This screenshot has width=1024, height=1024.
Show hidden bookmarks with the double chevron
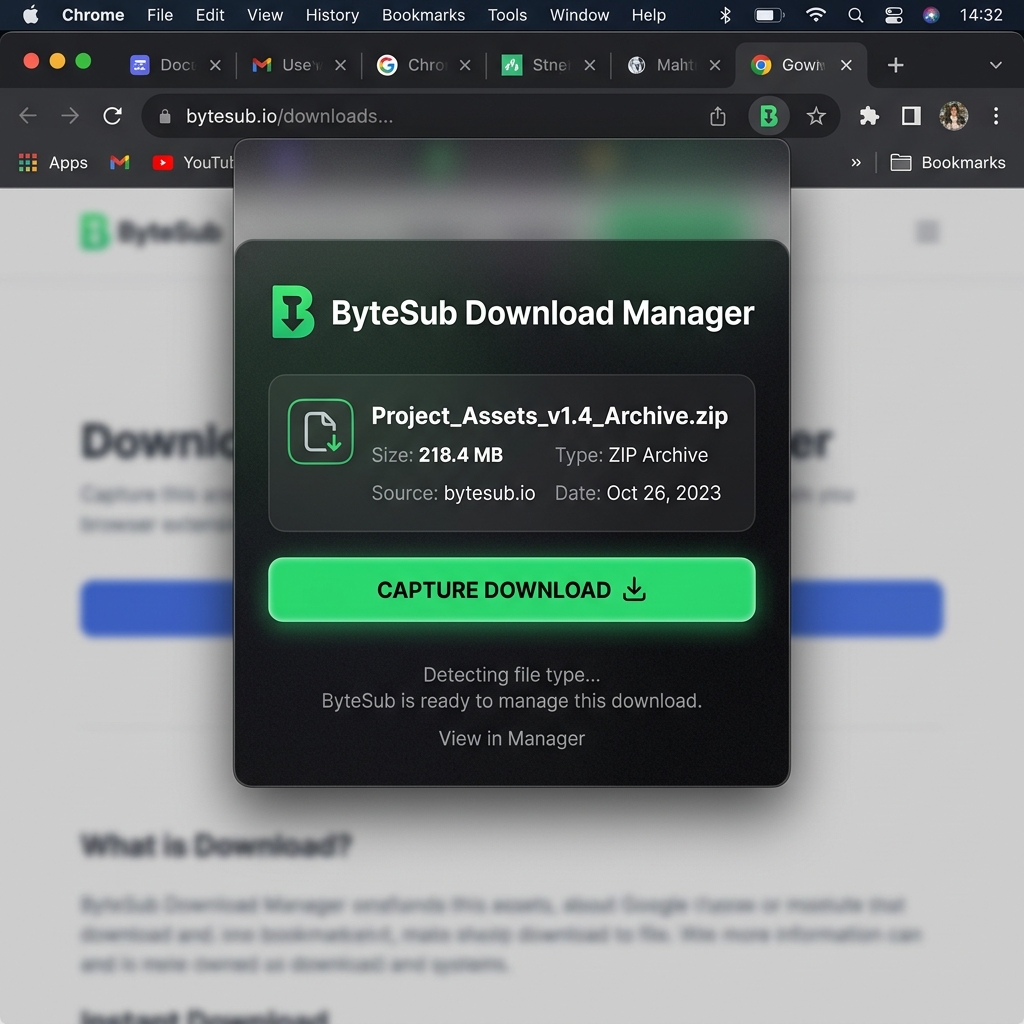coord(856,163)
